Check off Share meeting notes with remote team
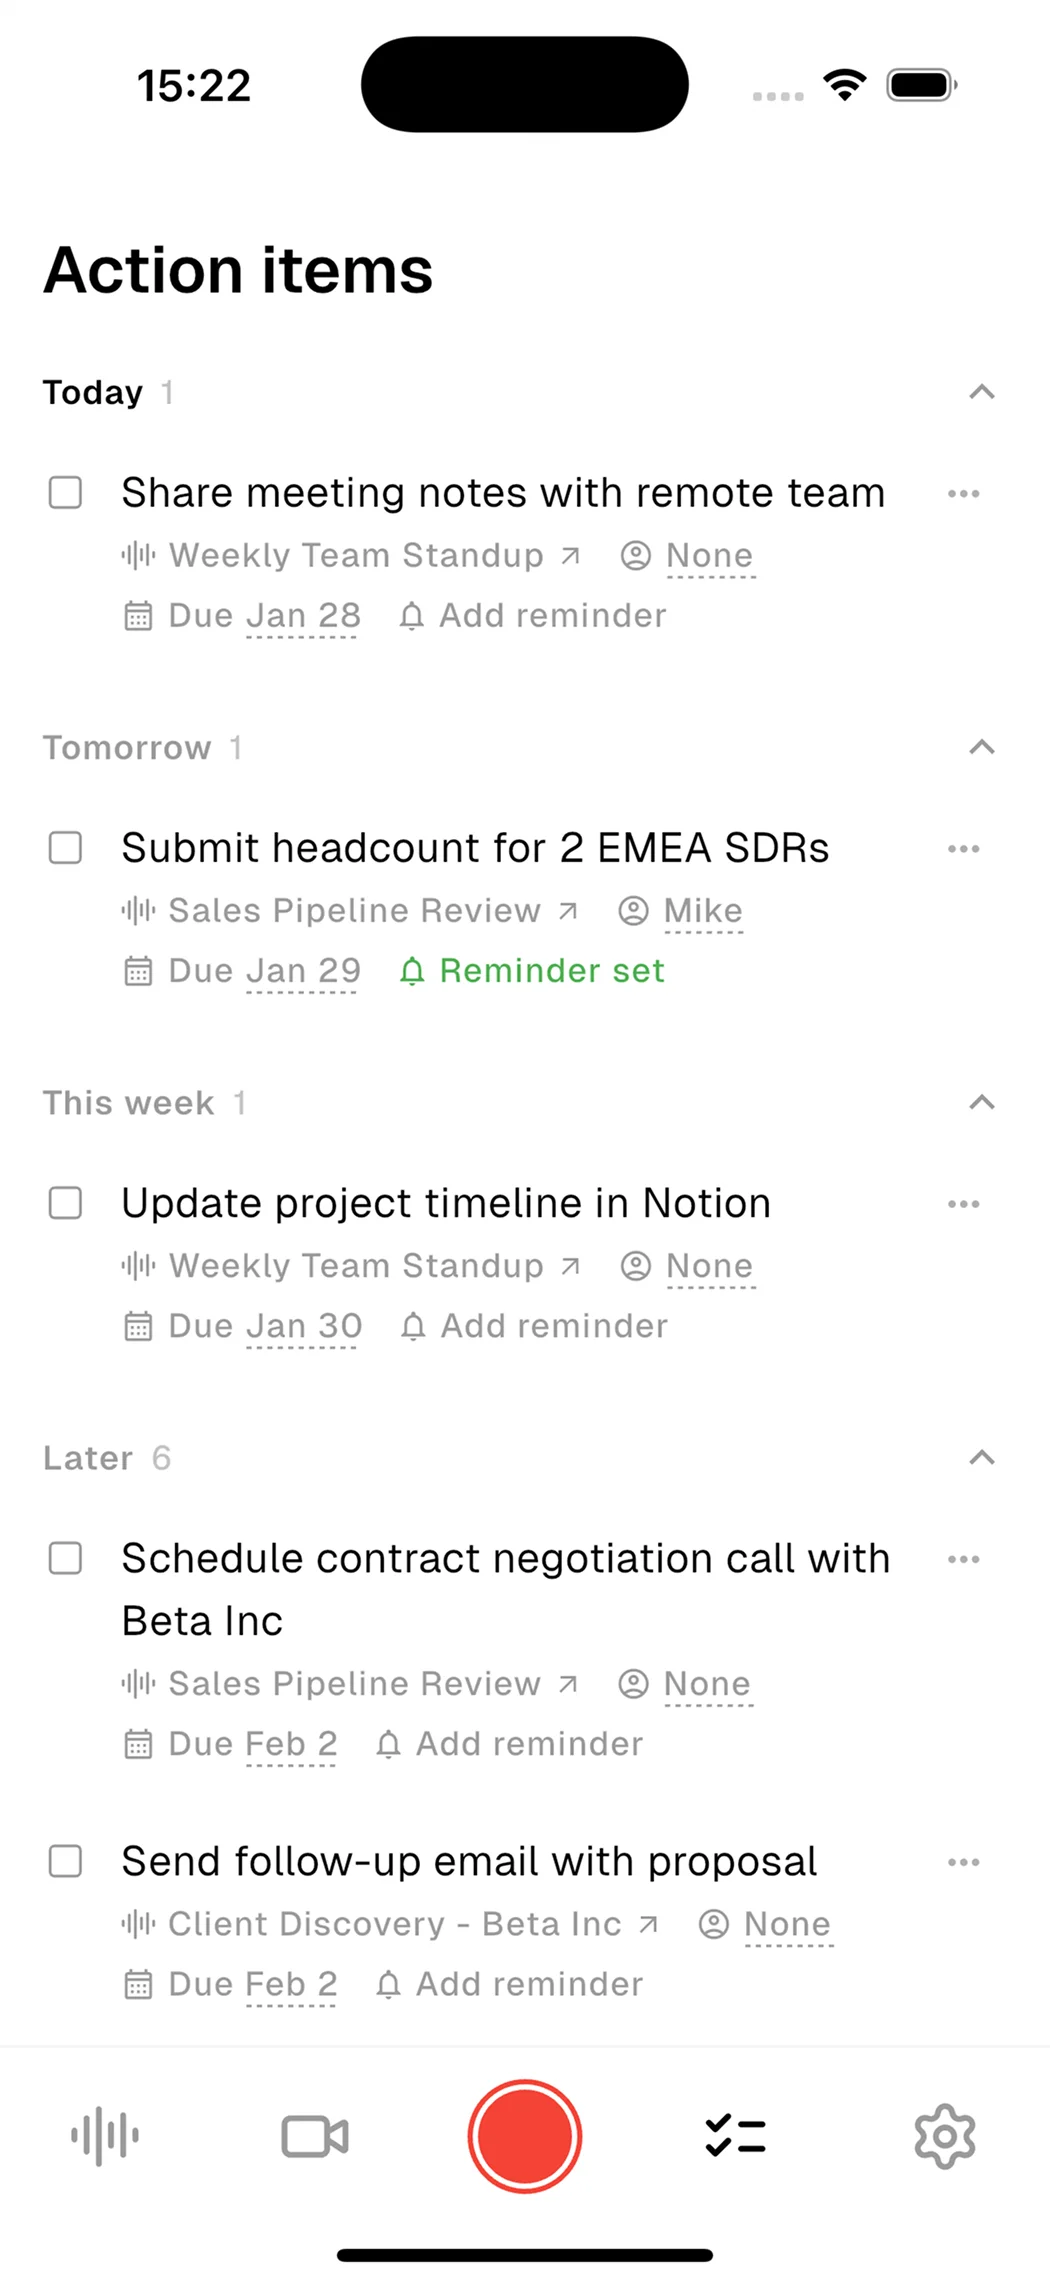This screenshot has height=2283, width=1050. coord(66,493)
